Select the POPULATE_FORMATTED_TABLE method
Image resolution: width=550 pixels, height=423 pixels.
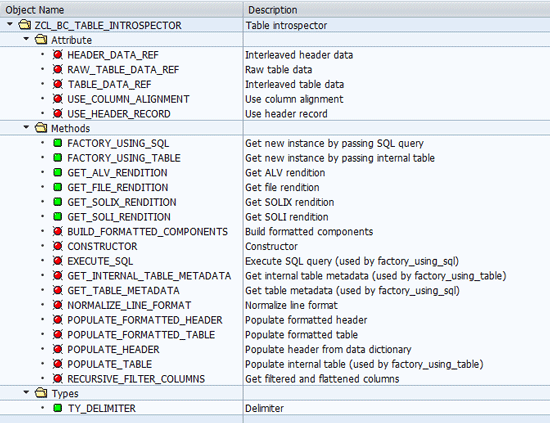[141, 335]
